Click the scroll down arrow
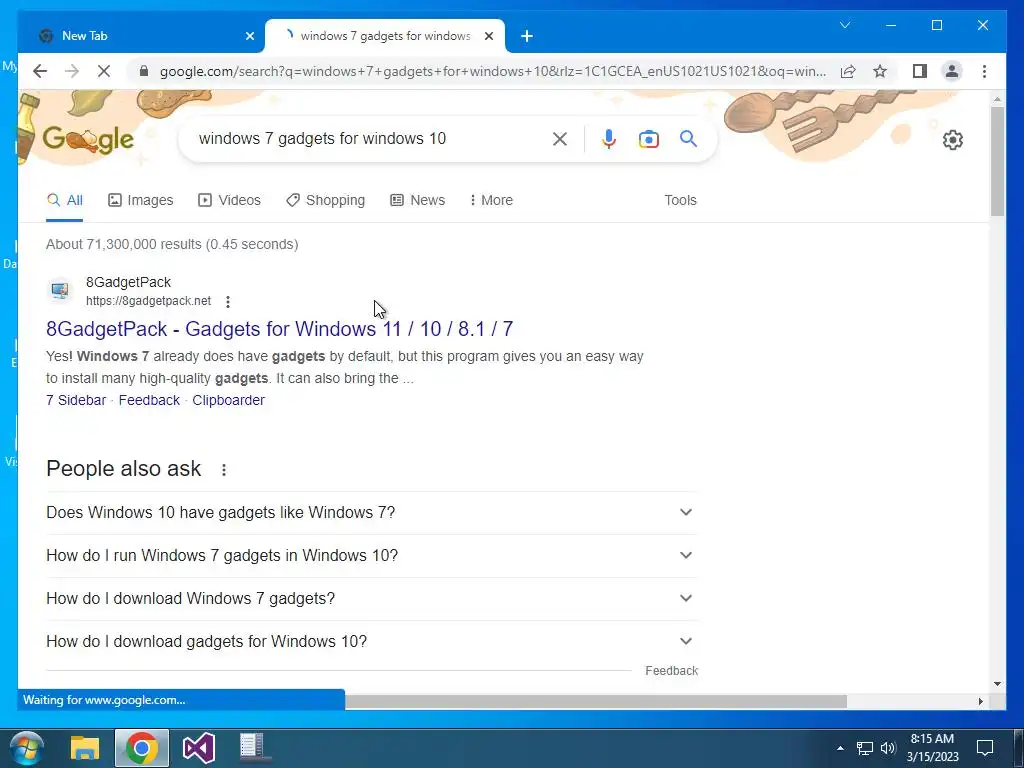The height and width of the screenshot is (768, 1024). point(997,684)
